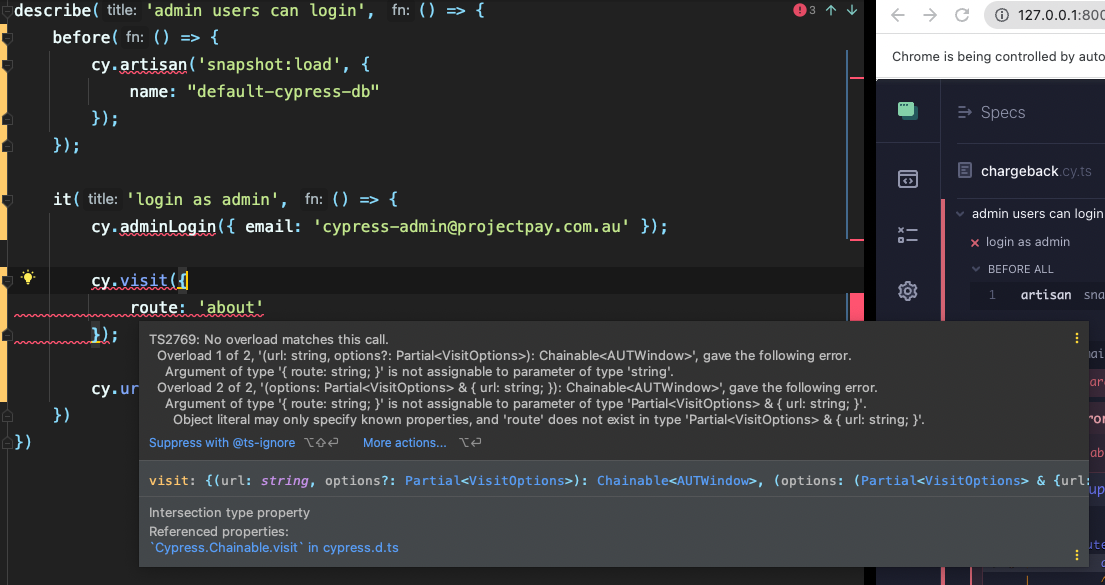
Task: Fold the before() block gutter marker
Action: (x=6, y=37)
